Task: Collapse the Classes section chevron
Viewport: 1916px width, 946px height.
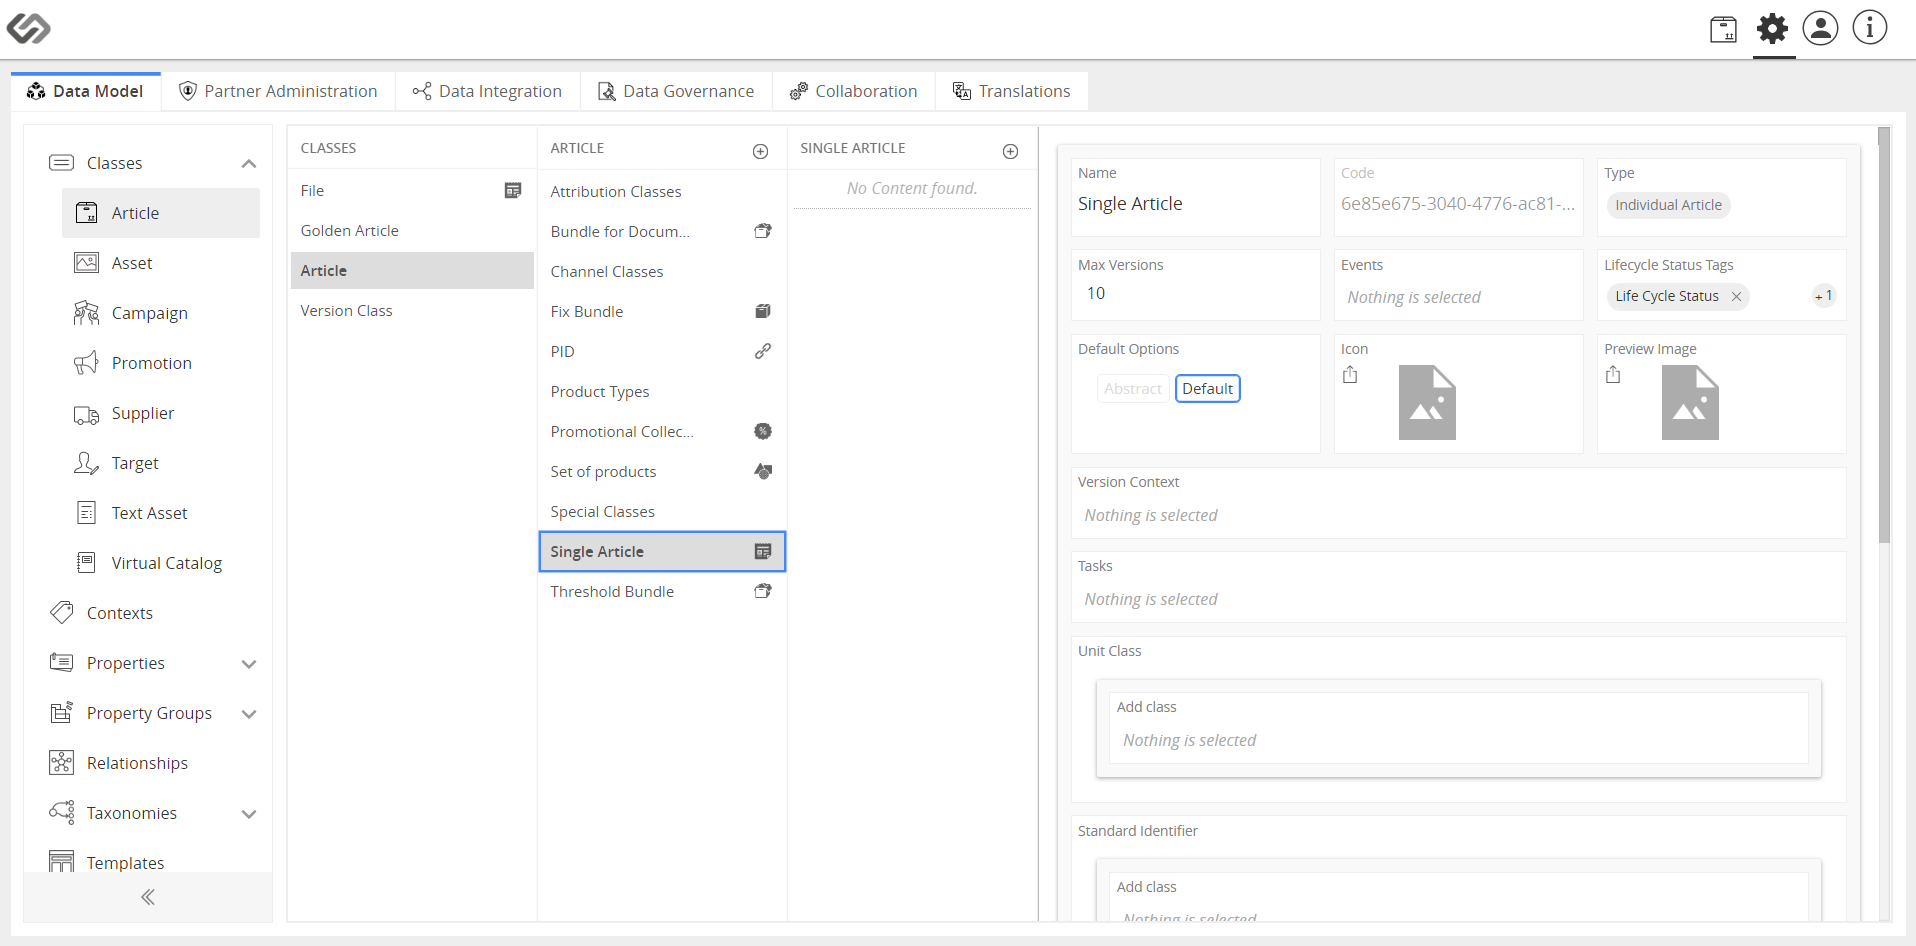Action: pos(249,164)
